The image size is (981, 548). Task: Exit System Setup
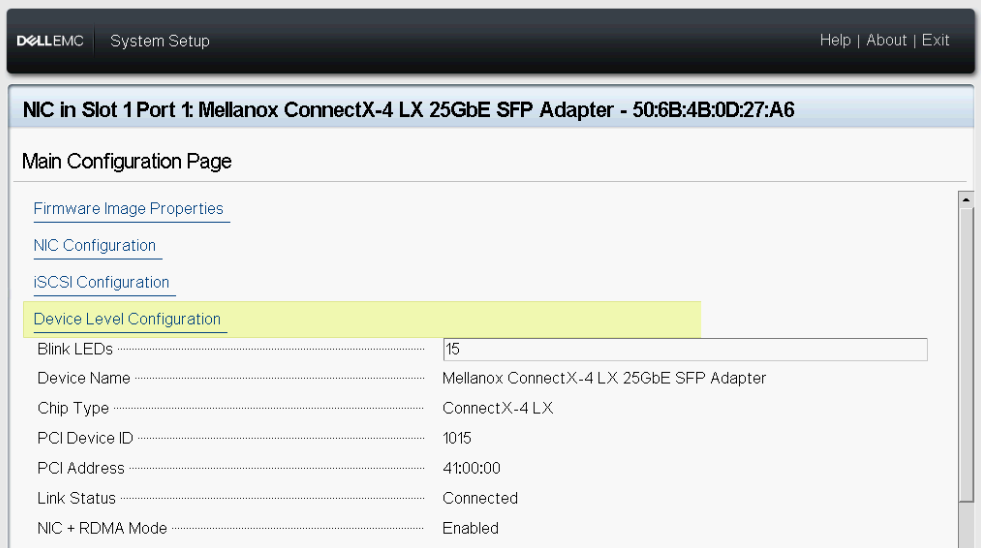tap(936, 40)
